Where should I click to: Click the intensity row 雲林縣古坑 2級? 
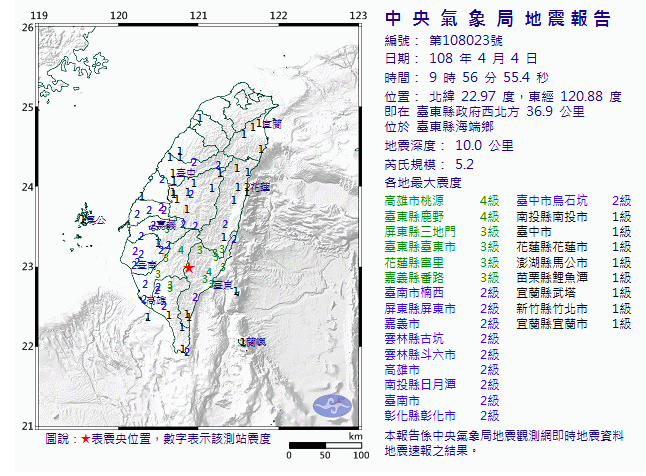(x=442, y=339)
